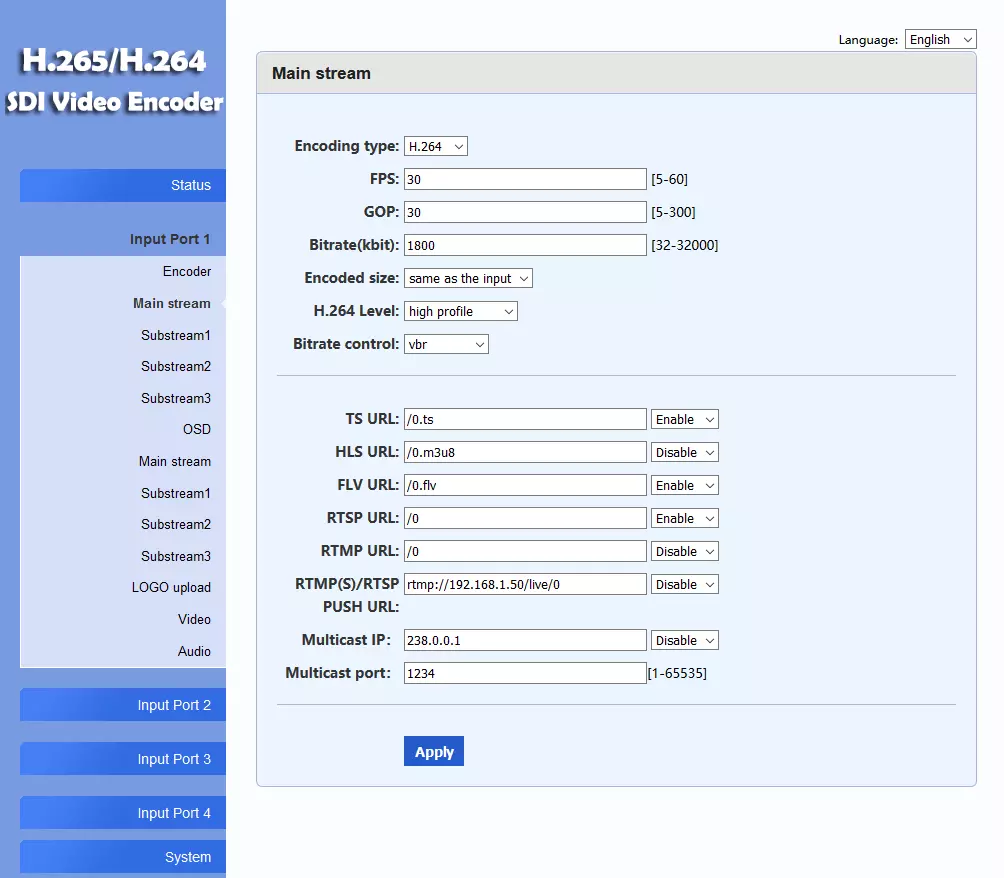Open Substream3 under OSD
The width and height of the screenshot is (1004, 878).
[x=175, y=556]
